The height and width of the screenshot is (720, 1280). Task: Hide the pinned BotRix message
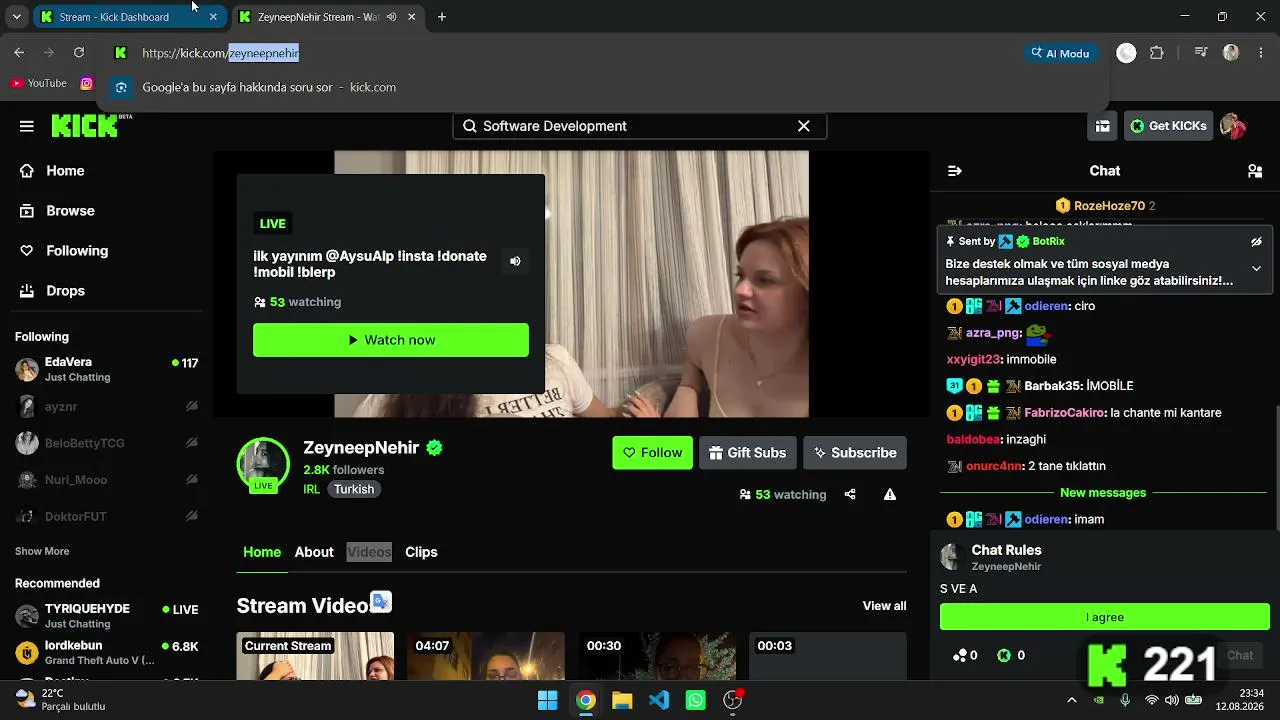pyautogui.click(x=1257, y=242)
